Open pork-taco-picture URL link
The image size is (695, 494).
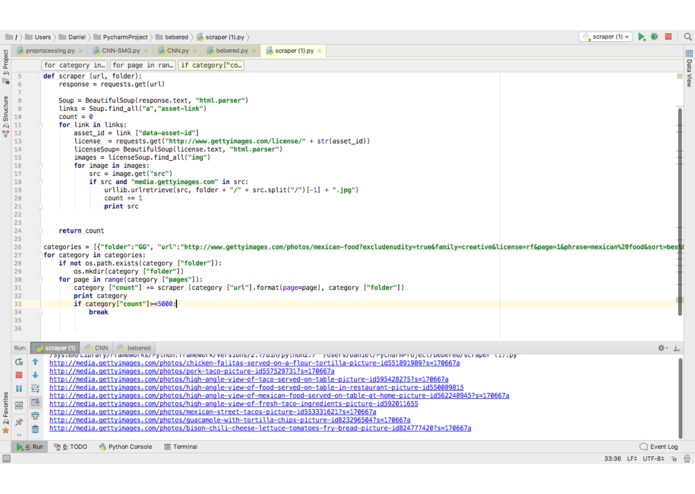(x=191, y=371)
